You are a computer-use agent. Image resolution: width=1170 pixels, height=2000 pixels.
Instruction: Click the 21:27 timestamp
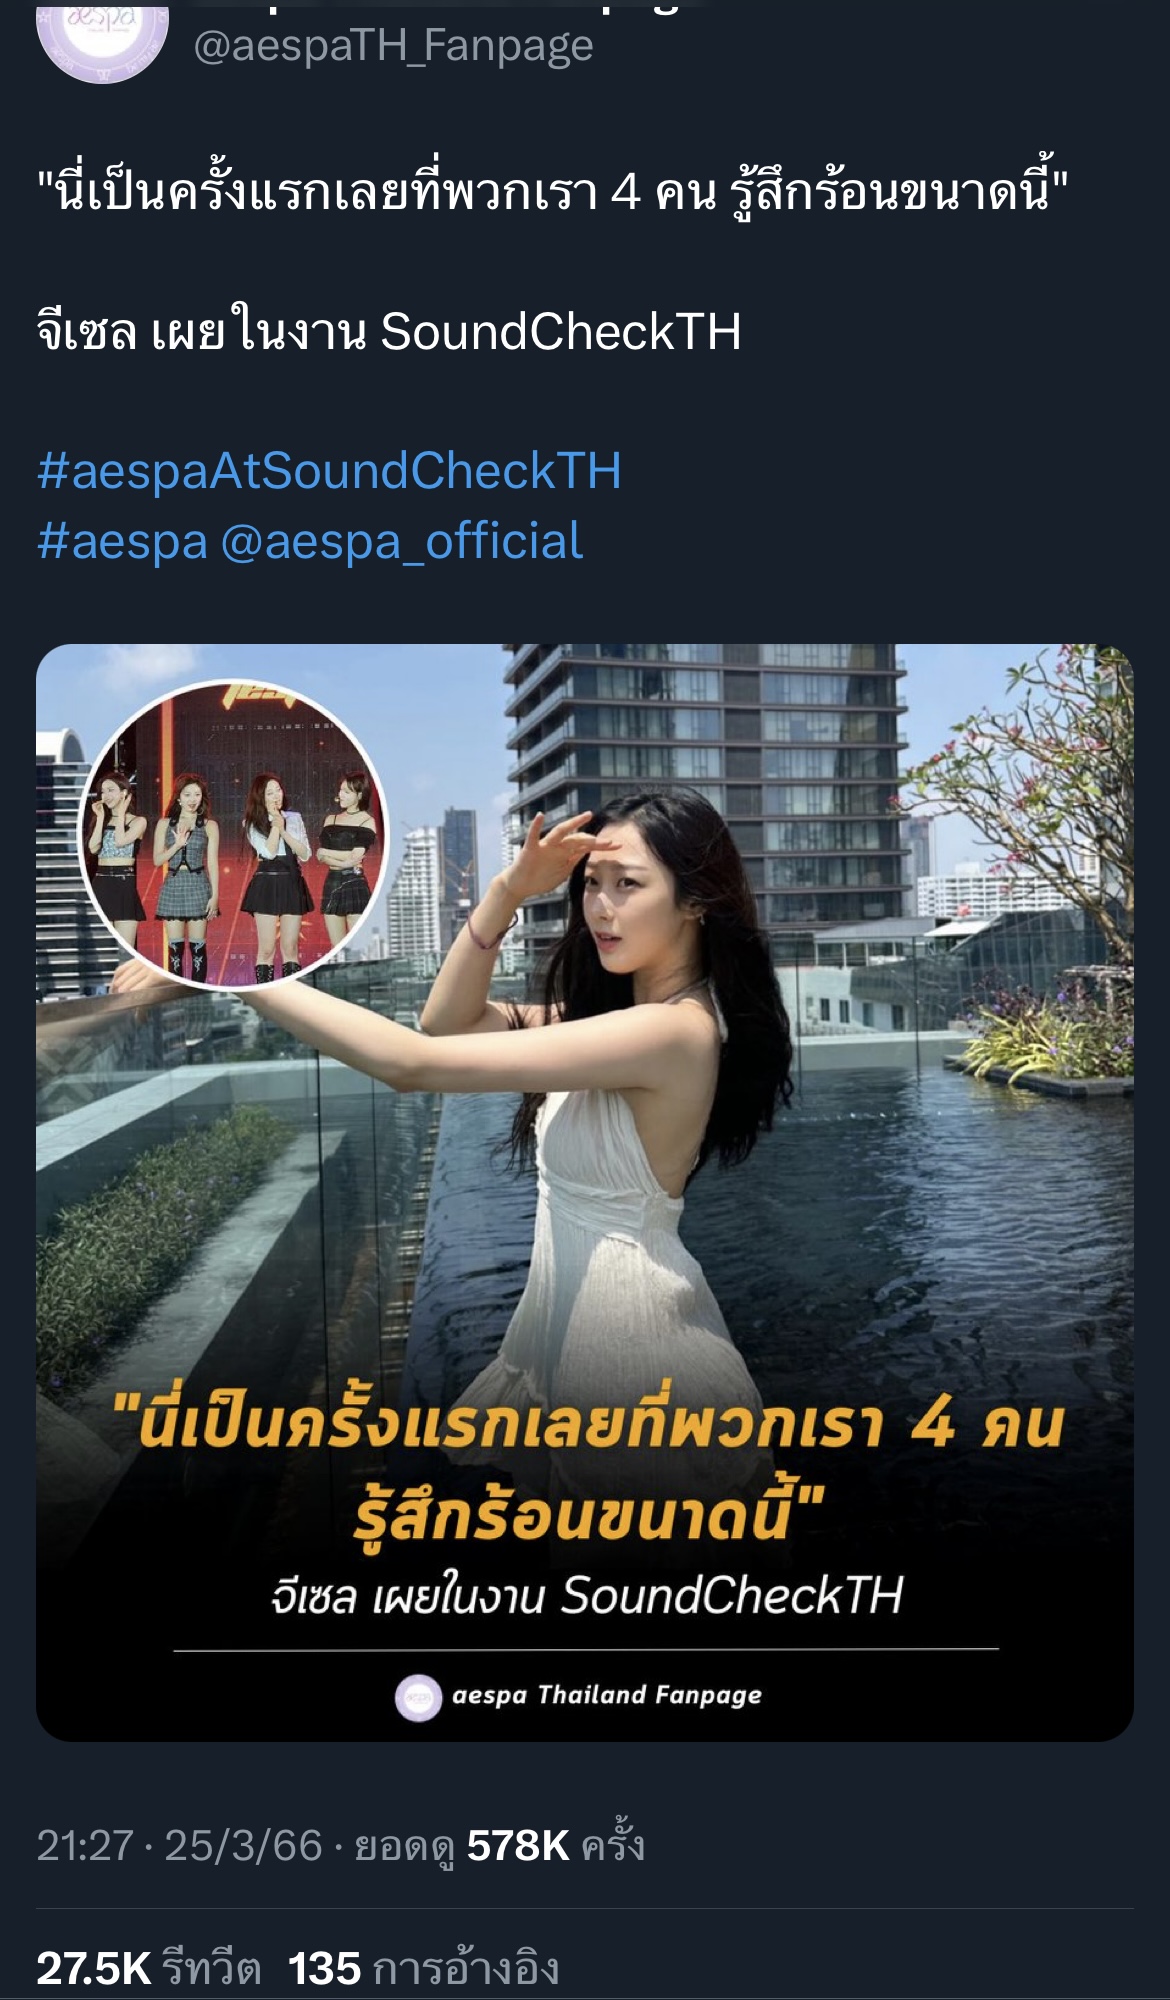(85, 1846)
